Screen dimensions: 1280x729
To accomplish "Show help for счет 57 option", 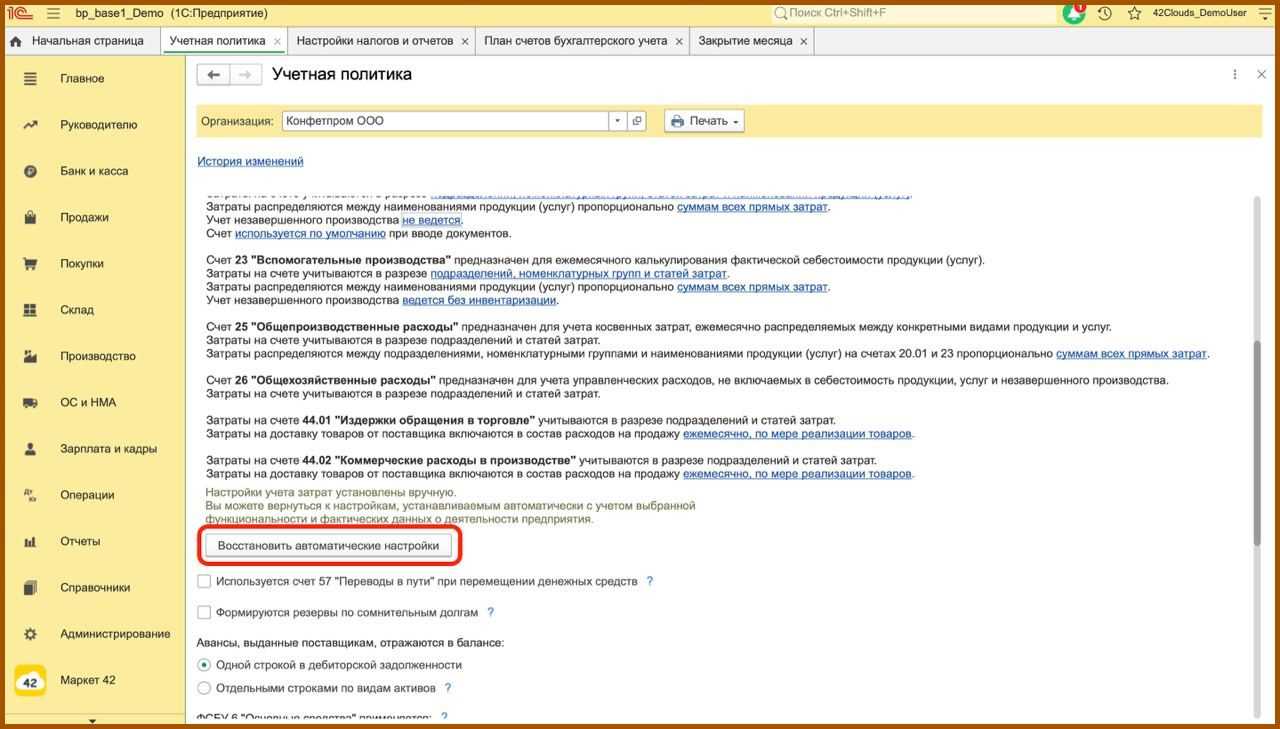I will click(x=650, y=581).
